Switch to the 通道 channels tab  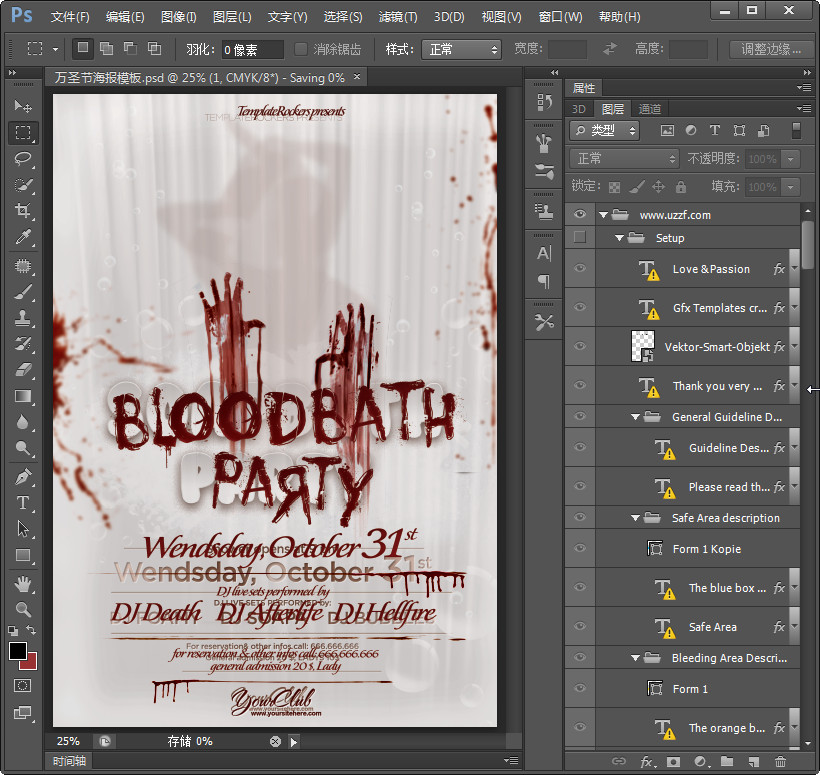click(650, 109)
